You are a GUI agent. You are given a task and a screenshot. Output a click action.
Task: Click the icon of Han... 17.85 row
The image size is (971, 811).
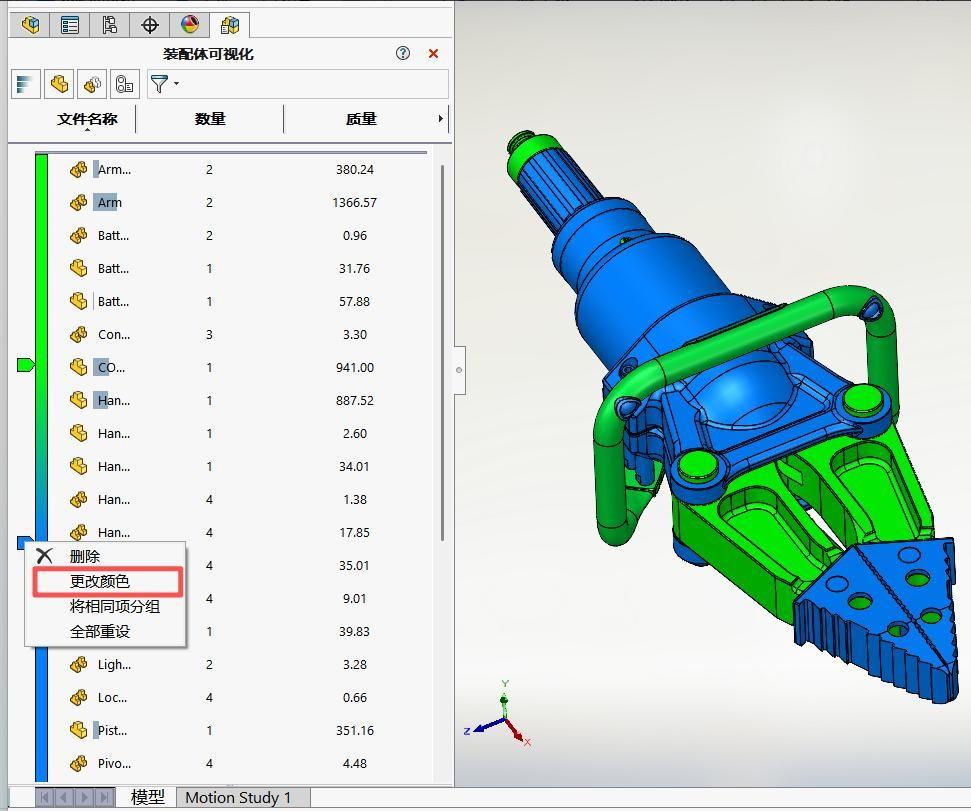(79, 532)
